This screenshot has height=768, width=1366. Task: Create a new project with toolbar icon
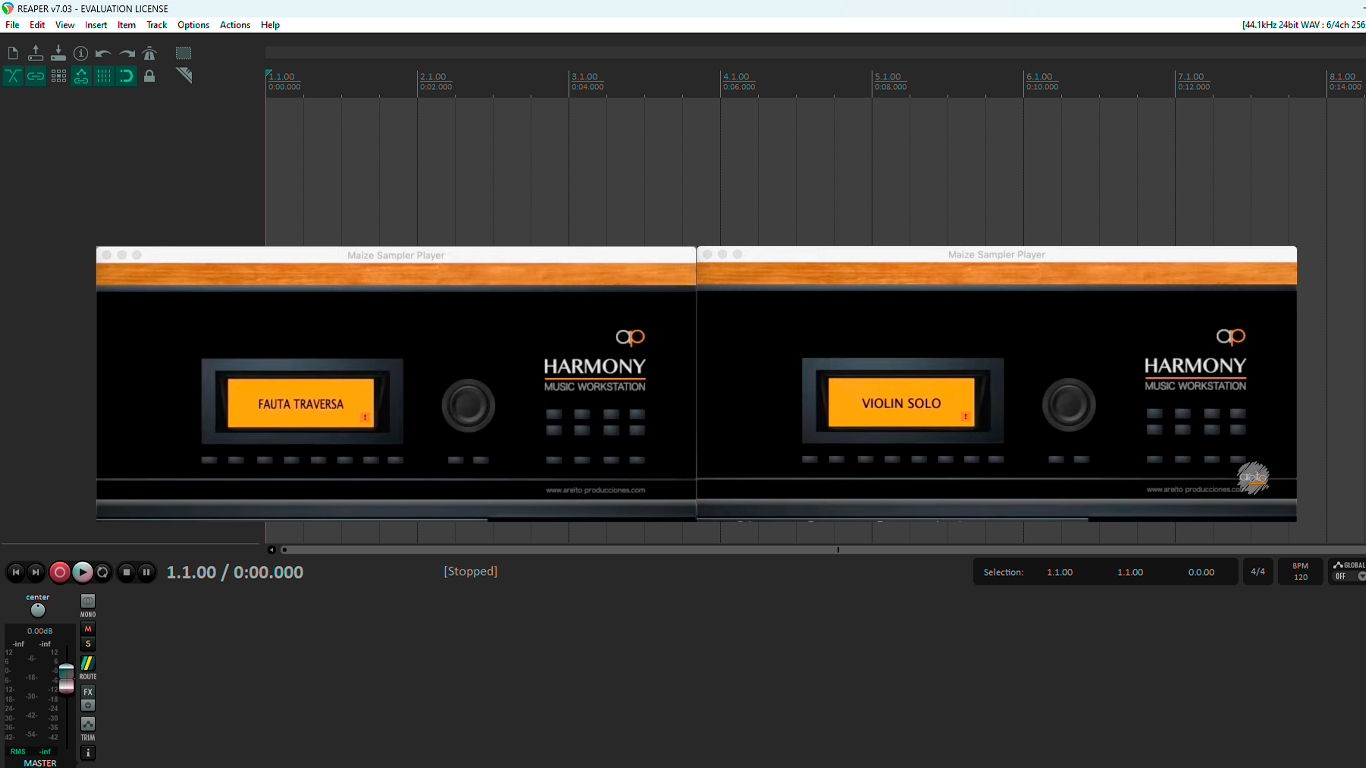coord(13,53)
